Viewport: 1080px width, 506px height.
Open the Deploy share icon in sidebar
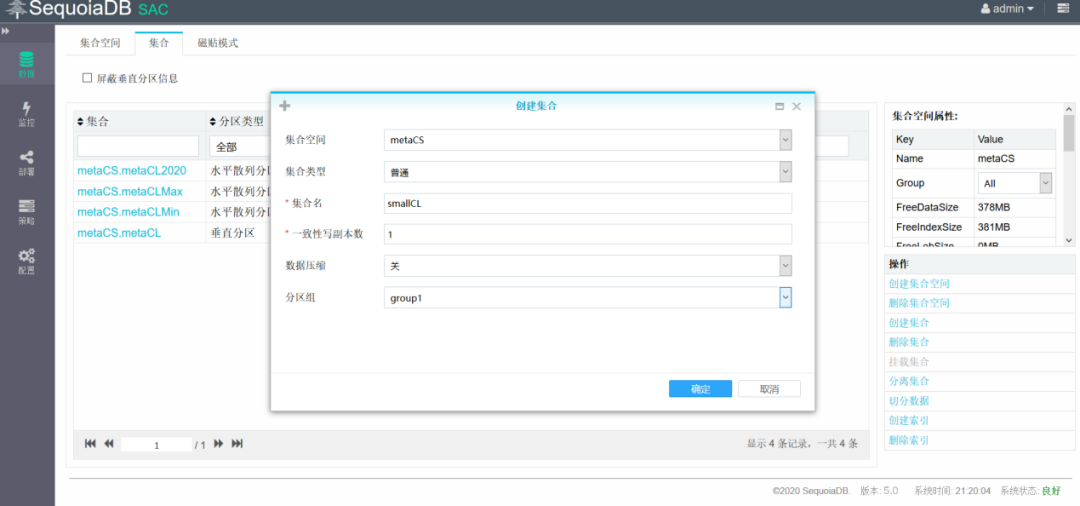[27, 164]
